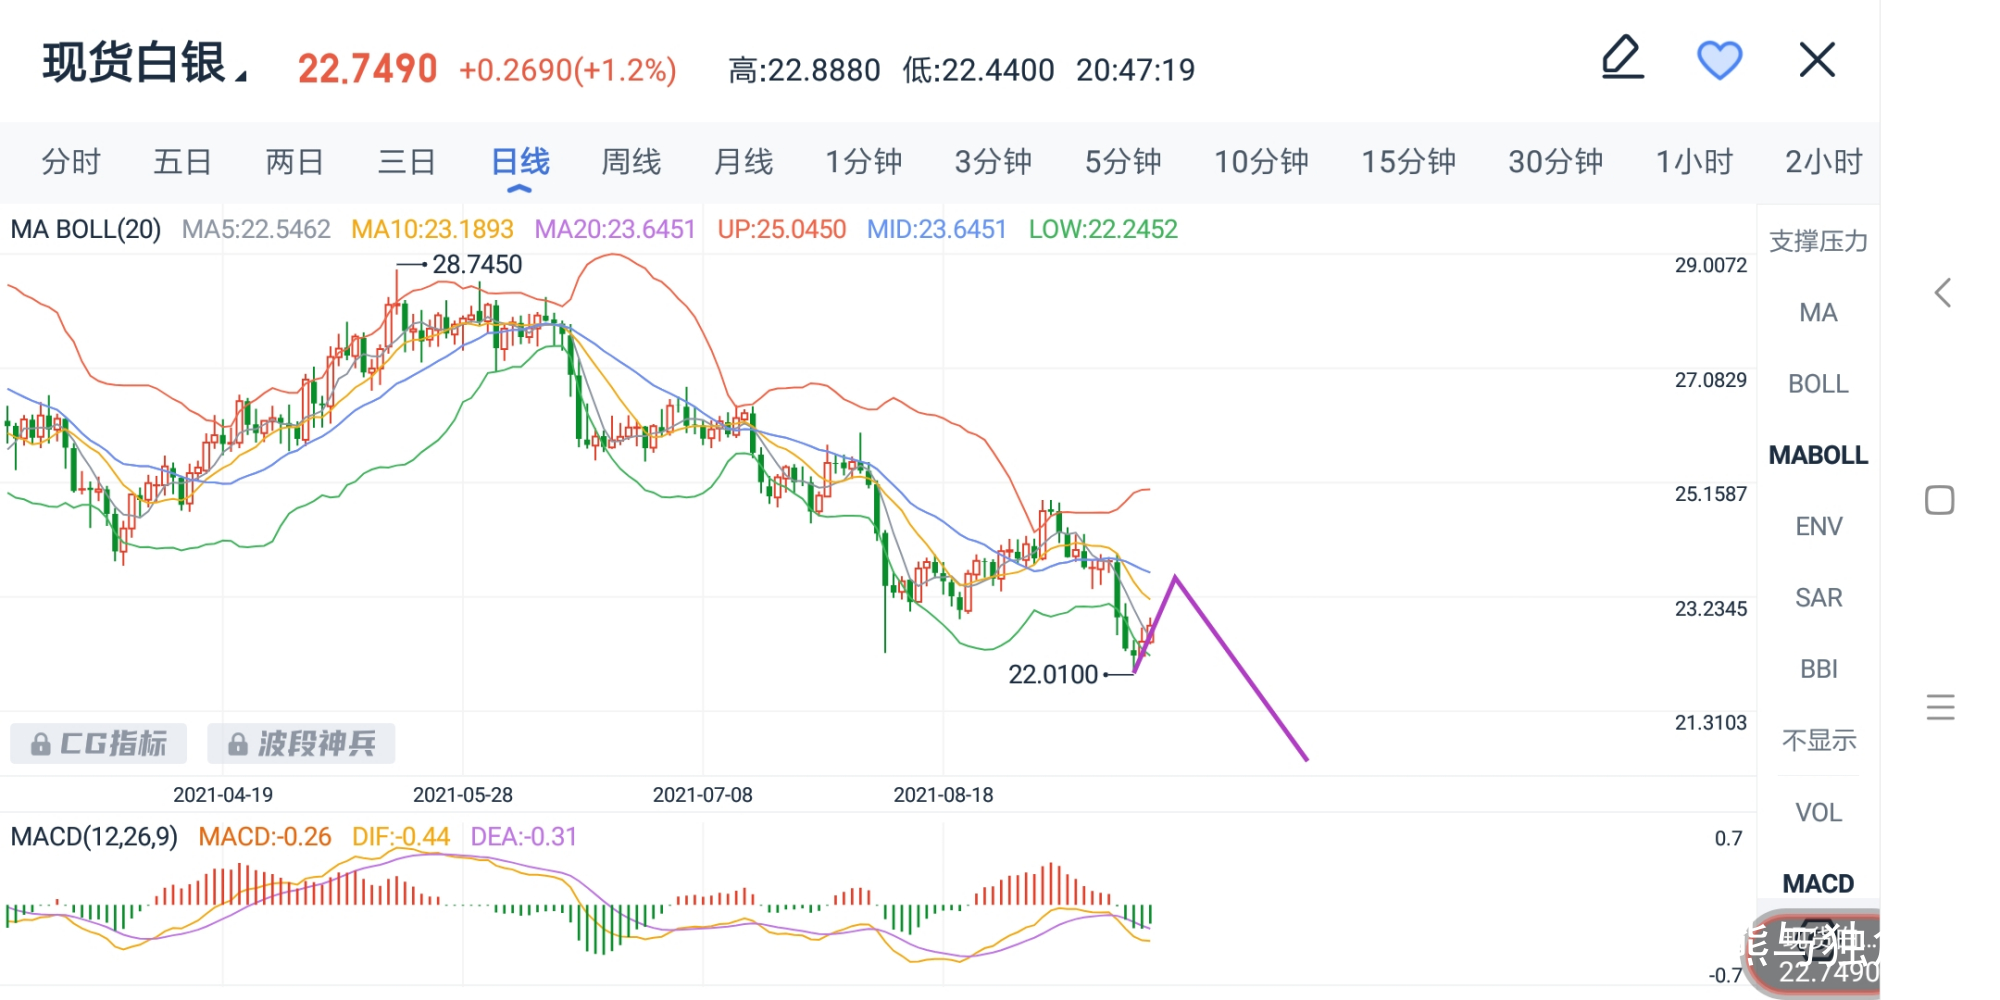Expand the 现货白银 symbol dropdown arrow

pos(241,75)
